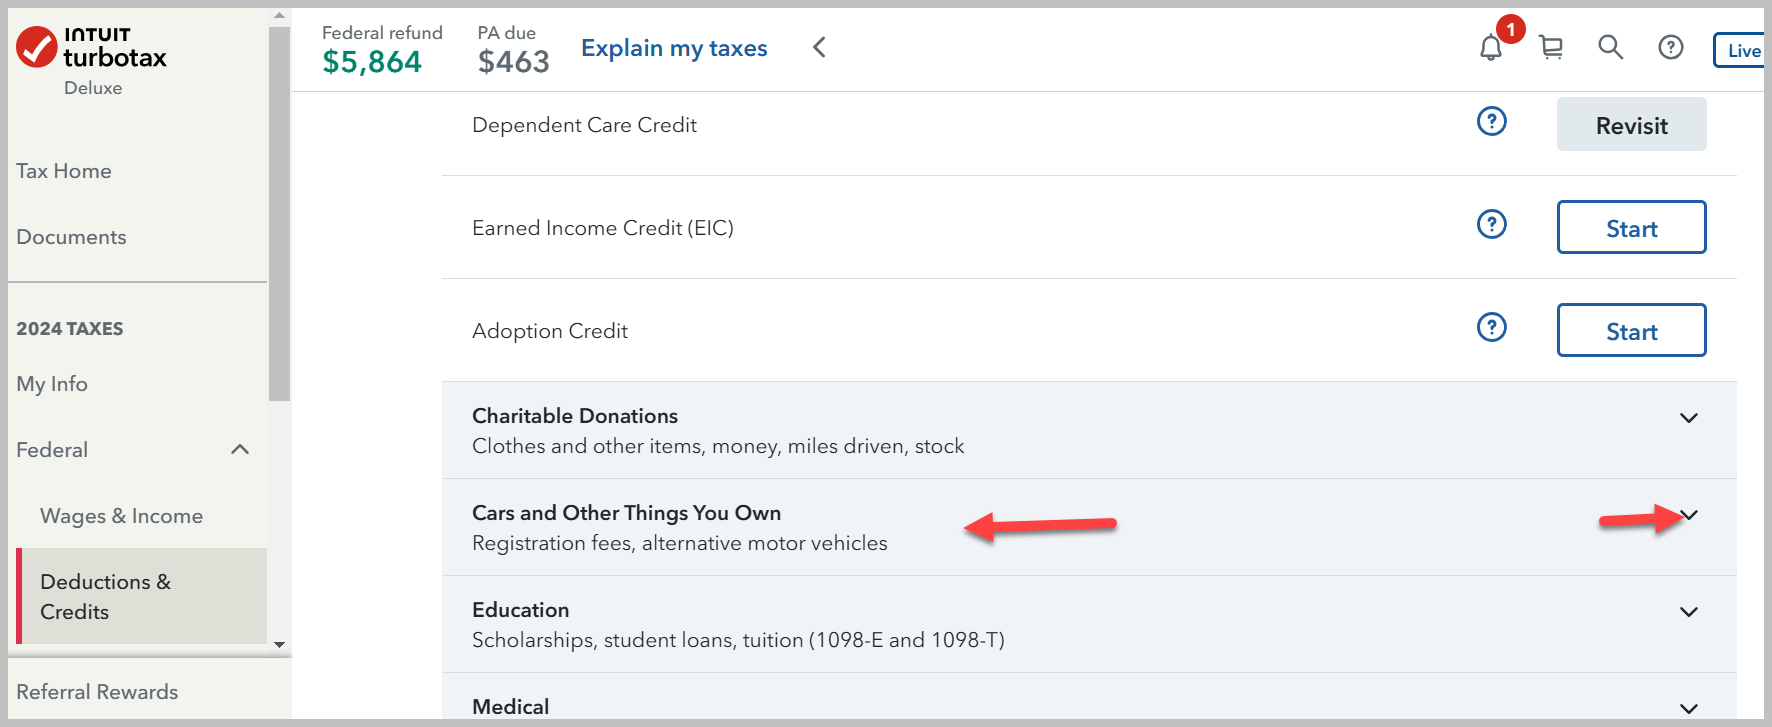1772x727 pixels.
Task: Open the help question mark in header
Action: 1671,47
